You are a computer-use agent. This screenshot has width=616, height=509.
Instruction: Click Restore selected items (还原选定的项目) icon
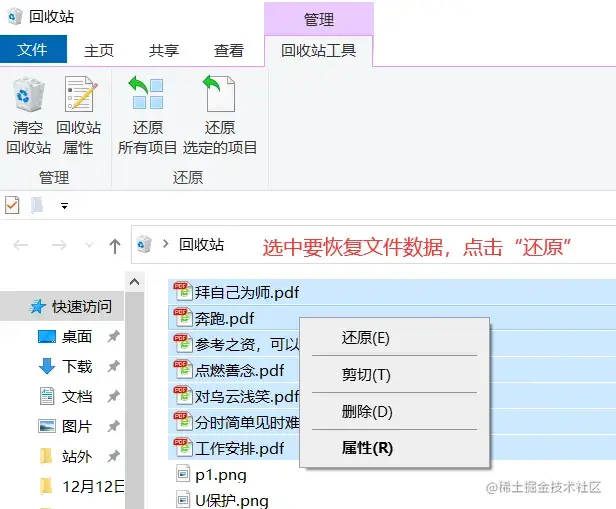click(219, 93)
